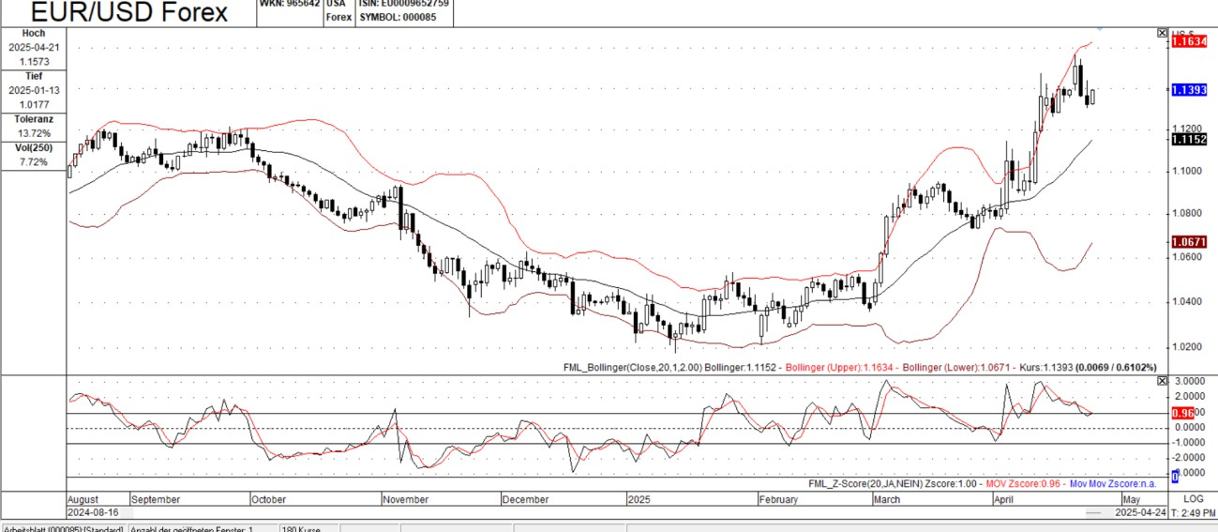Click the 2025 year label on time axis
This screenshot has height=532, width=1218.
click(x=640, y=498)
